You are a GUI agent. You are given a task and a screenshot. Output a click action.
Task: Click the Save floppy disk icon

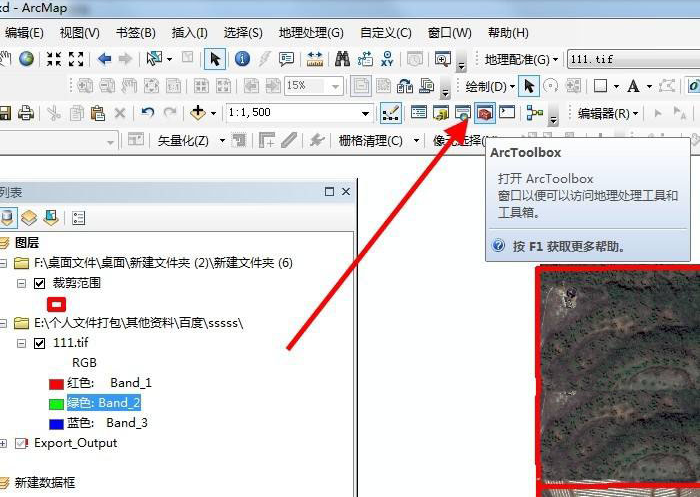pos(5,113)
